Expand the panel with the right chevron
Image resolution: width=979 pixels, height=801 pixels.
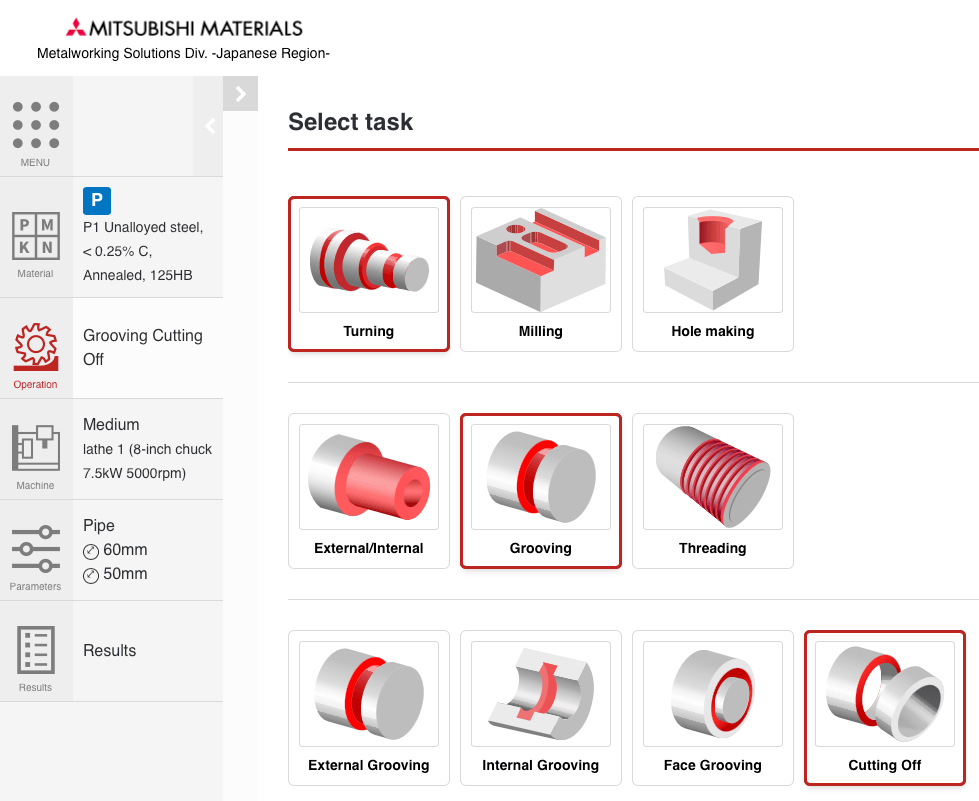coord(240,94)
